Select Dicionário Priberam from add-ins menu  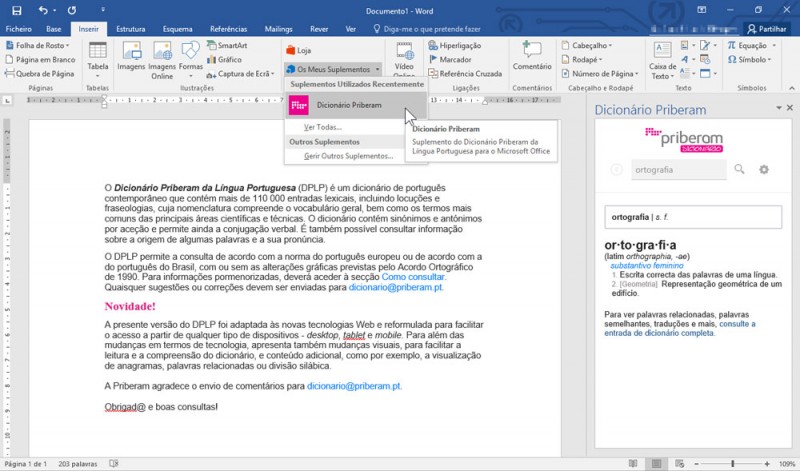[x=347, y=105]
